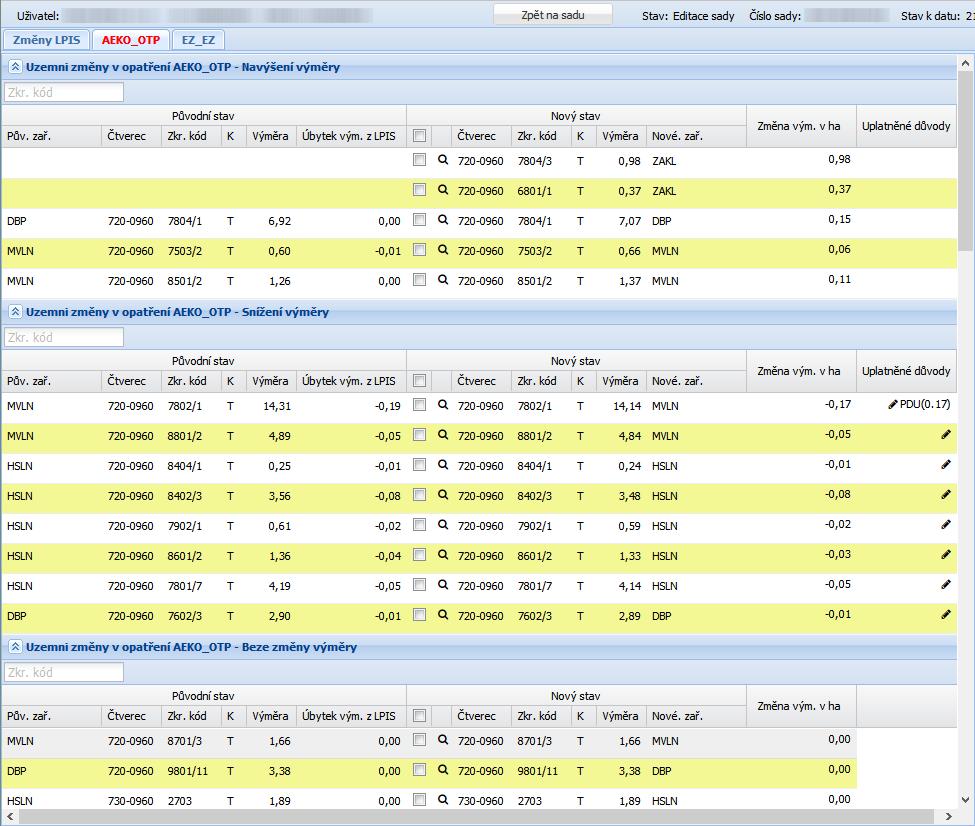Click edit pencil for row 8402/3

(946, 494)
